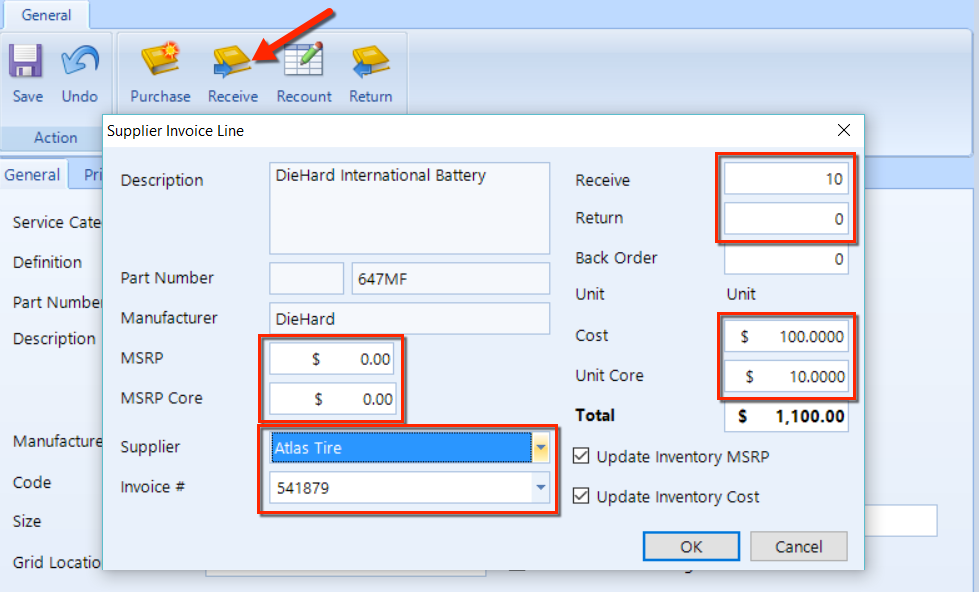Open the Purchase inventory tool
Screen dimensions: 979x592
160,63
